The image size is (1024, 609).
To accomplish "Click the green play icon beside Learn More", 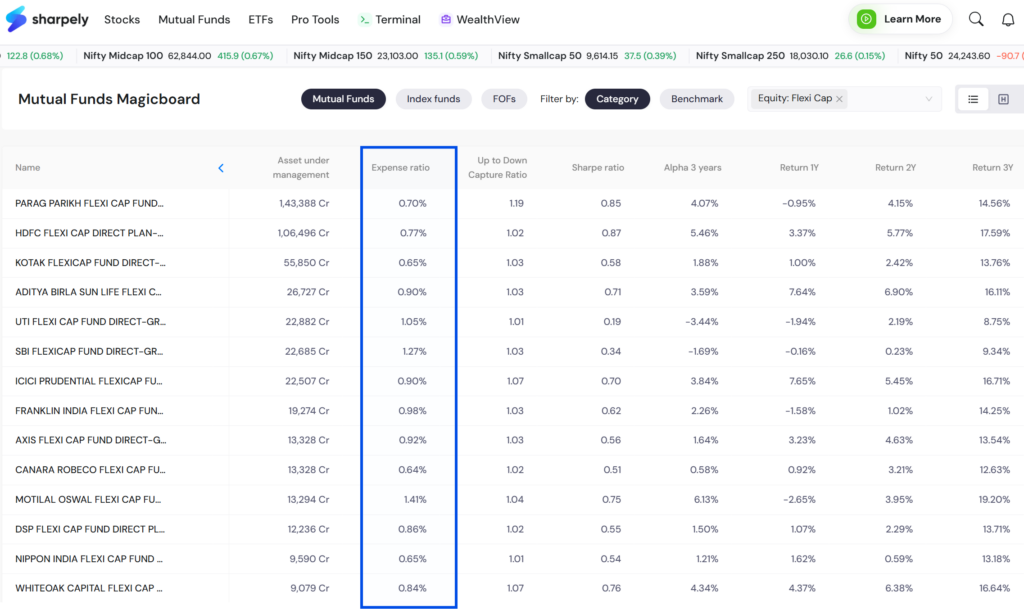I will pyautogui.click(x=867, y=19).
